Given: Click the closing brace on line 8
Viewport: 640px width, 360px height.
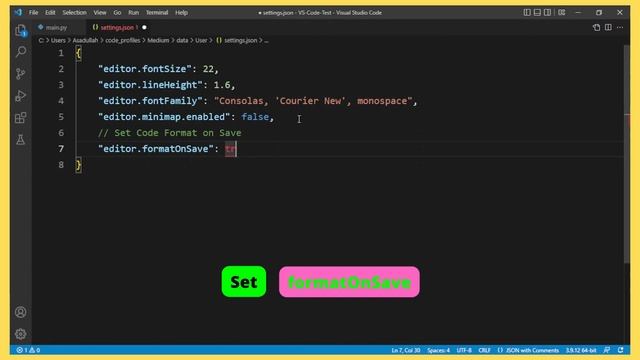Looking at the screenshot, I should tap(78, 165).
